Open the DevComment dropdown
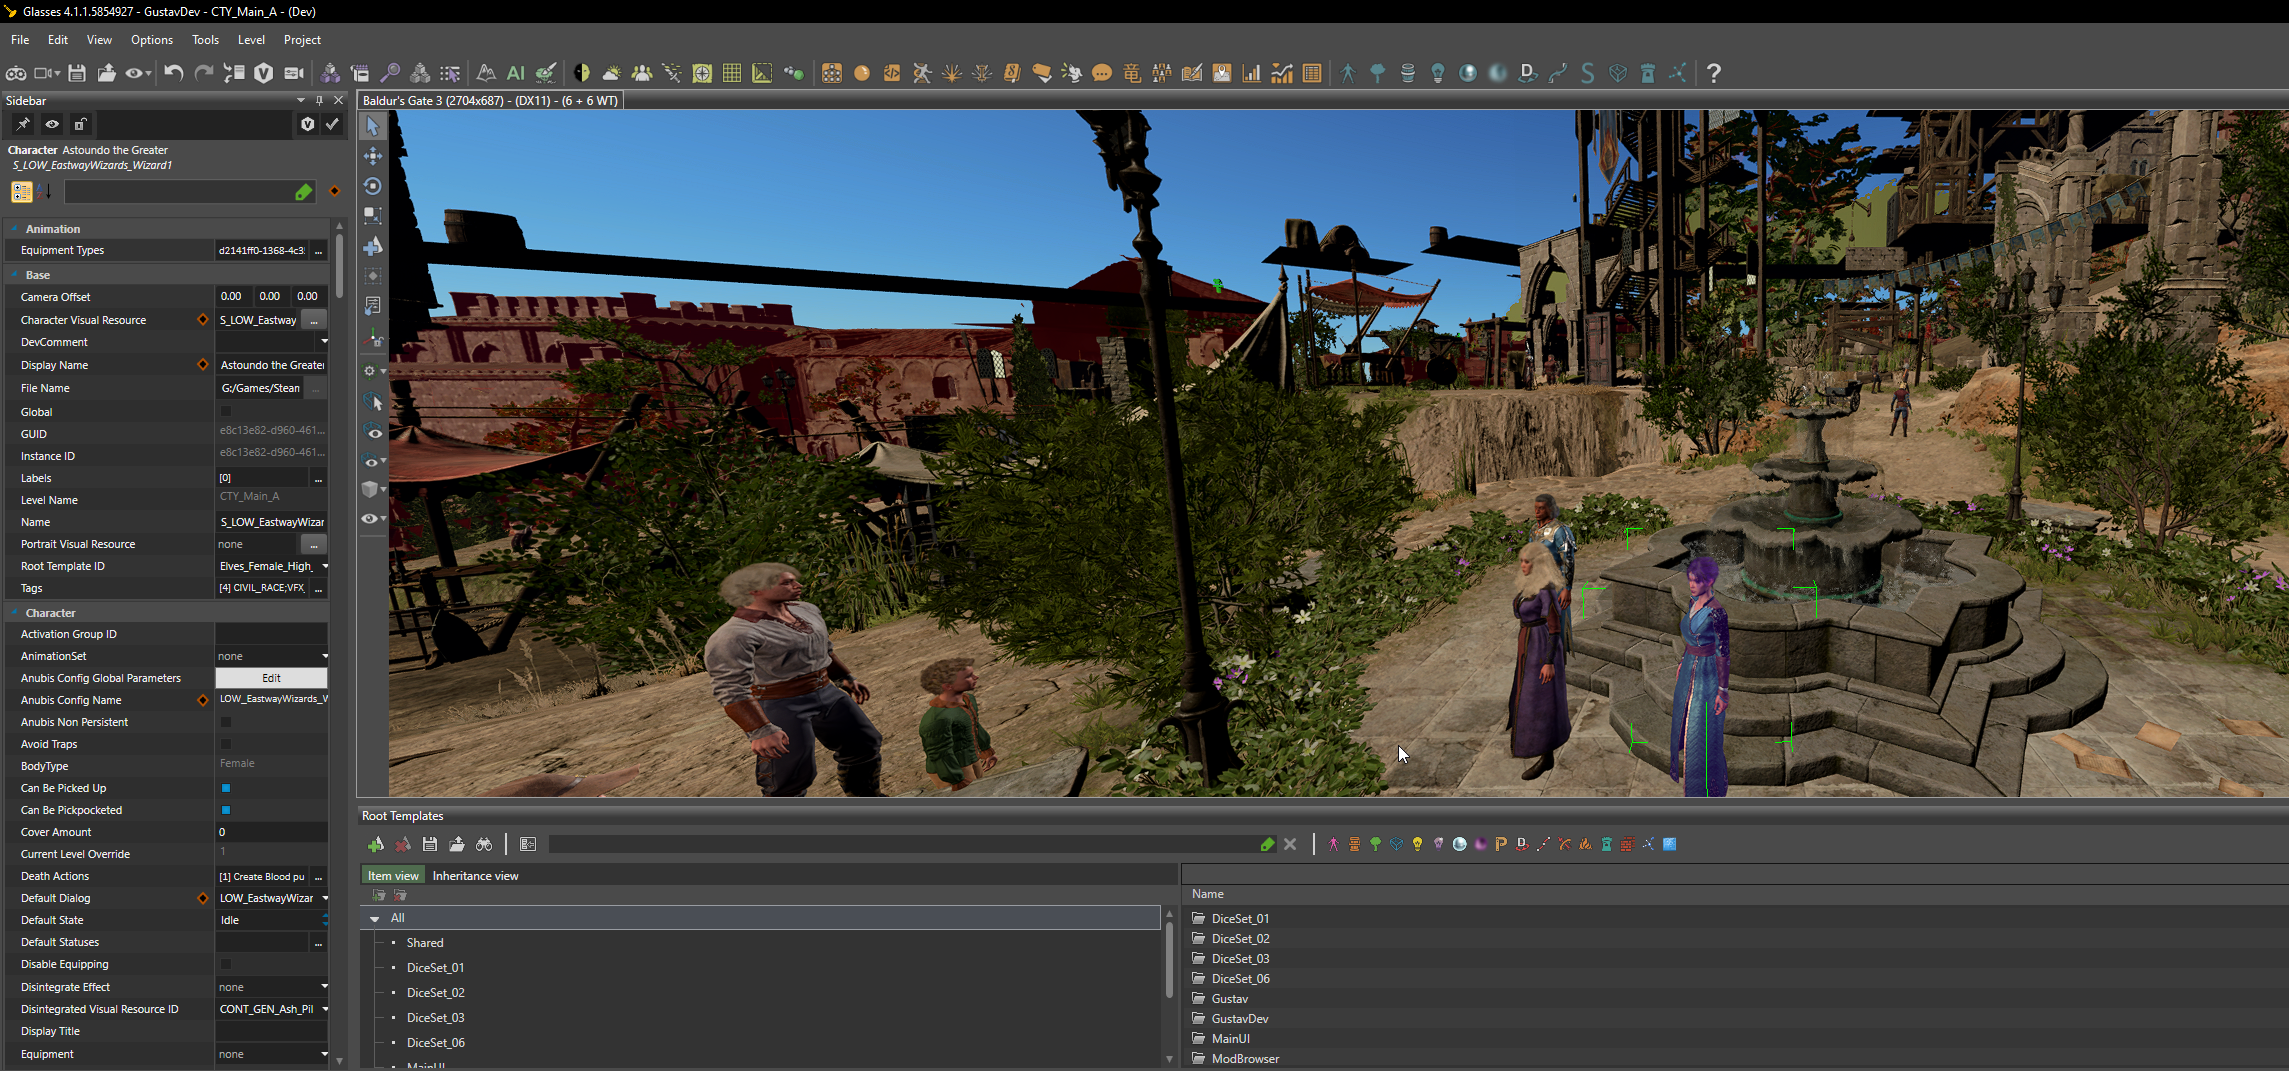Viewport: 2289px width, 1071px height. pos(324,342)
